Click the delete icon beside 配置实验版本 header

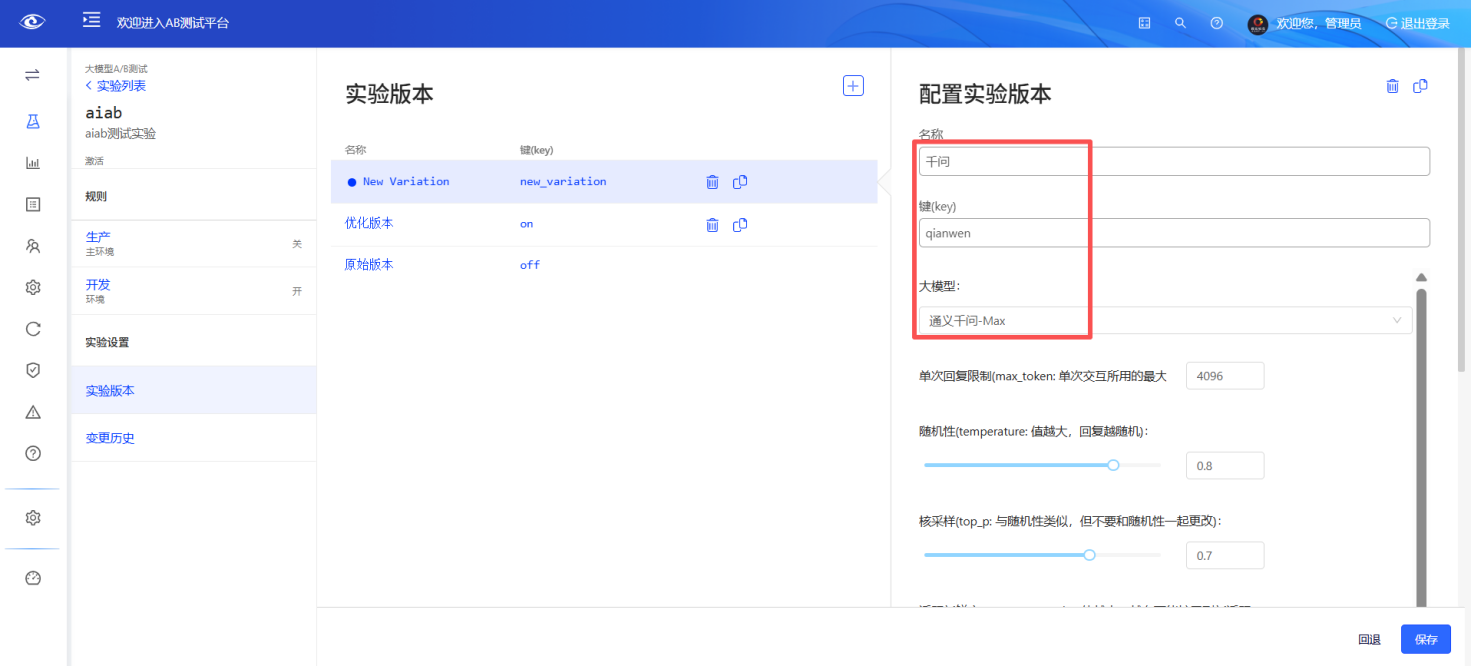tap(1392, 86)
